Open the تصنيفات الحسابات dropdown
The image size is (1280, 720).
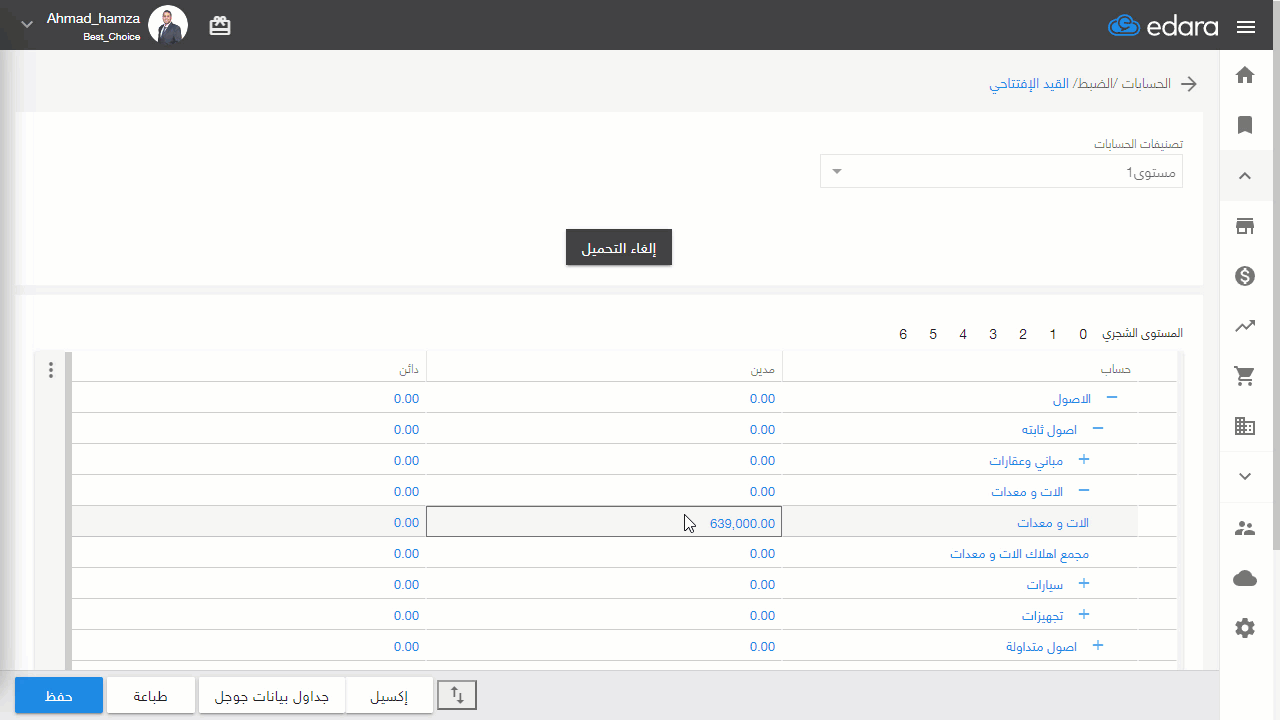click(1001, 172)
